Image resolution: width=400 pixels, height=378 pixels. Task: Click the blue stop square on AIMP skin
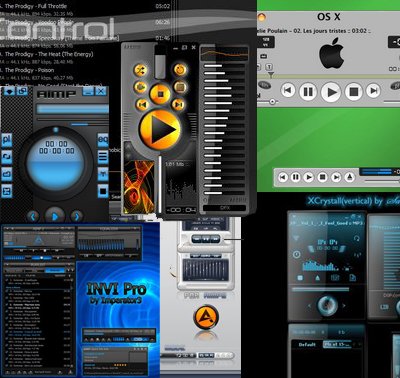(x=103, y=191)
